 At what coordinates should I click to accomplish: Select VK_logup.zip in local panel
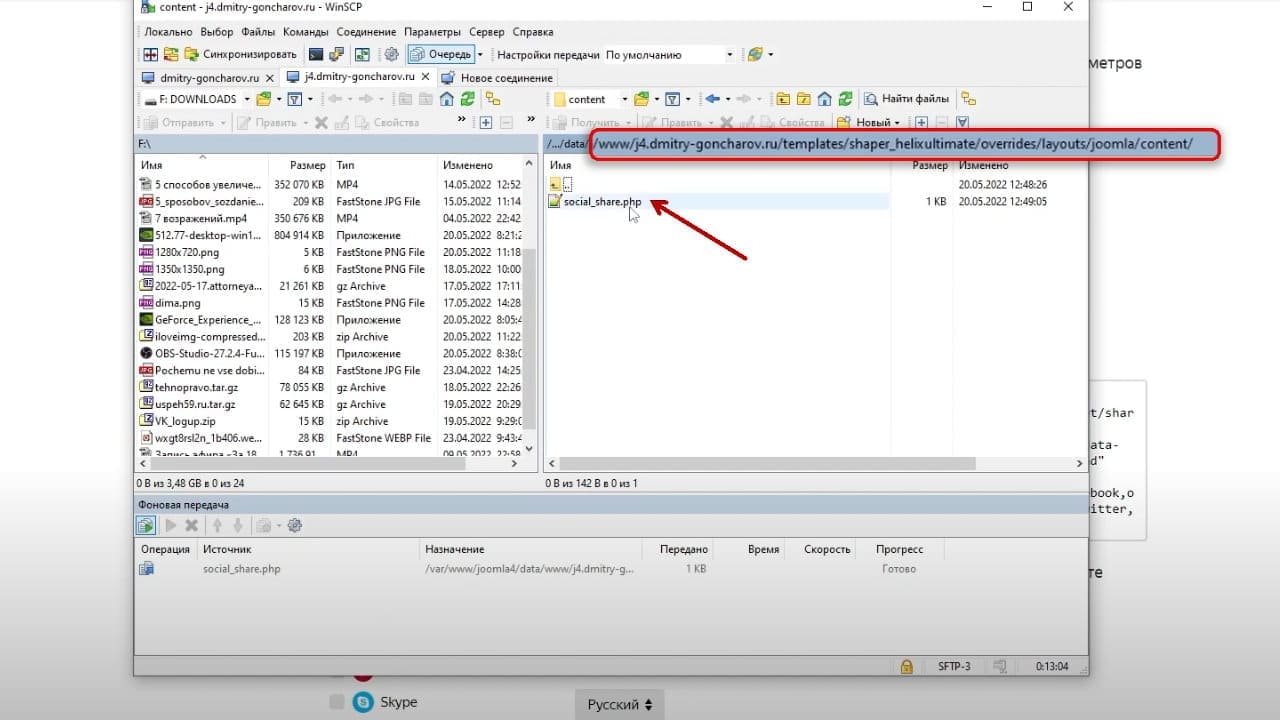tap(184, 422)
